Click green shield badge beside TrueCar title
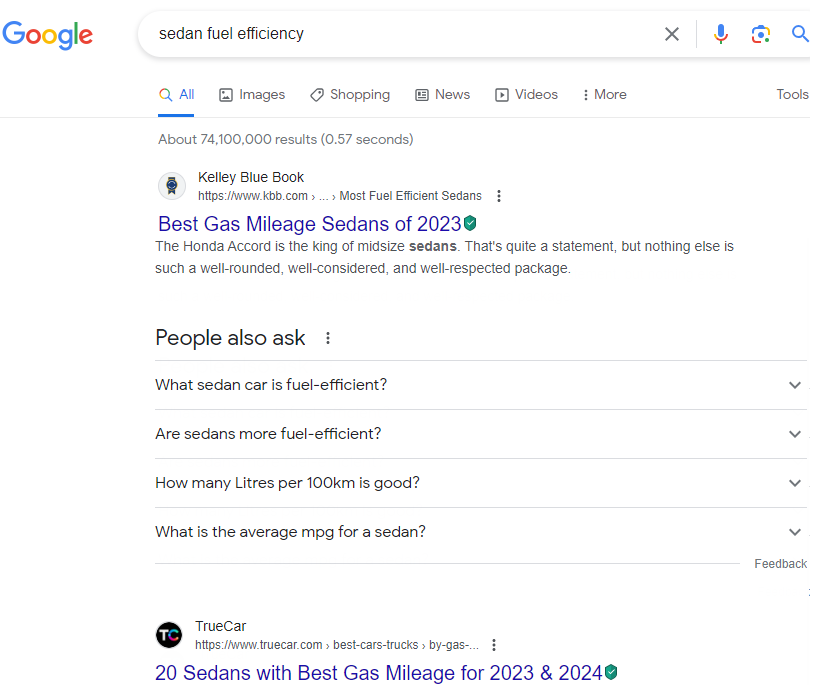 [x=611, y=672]
